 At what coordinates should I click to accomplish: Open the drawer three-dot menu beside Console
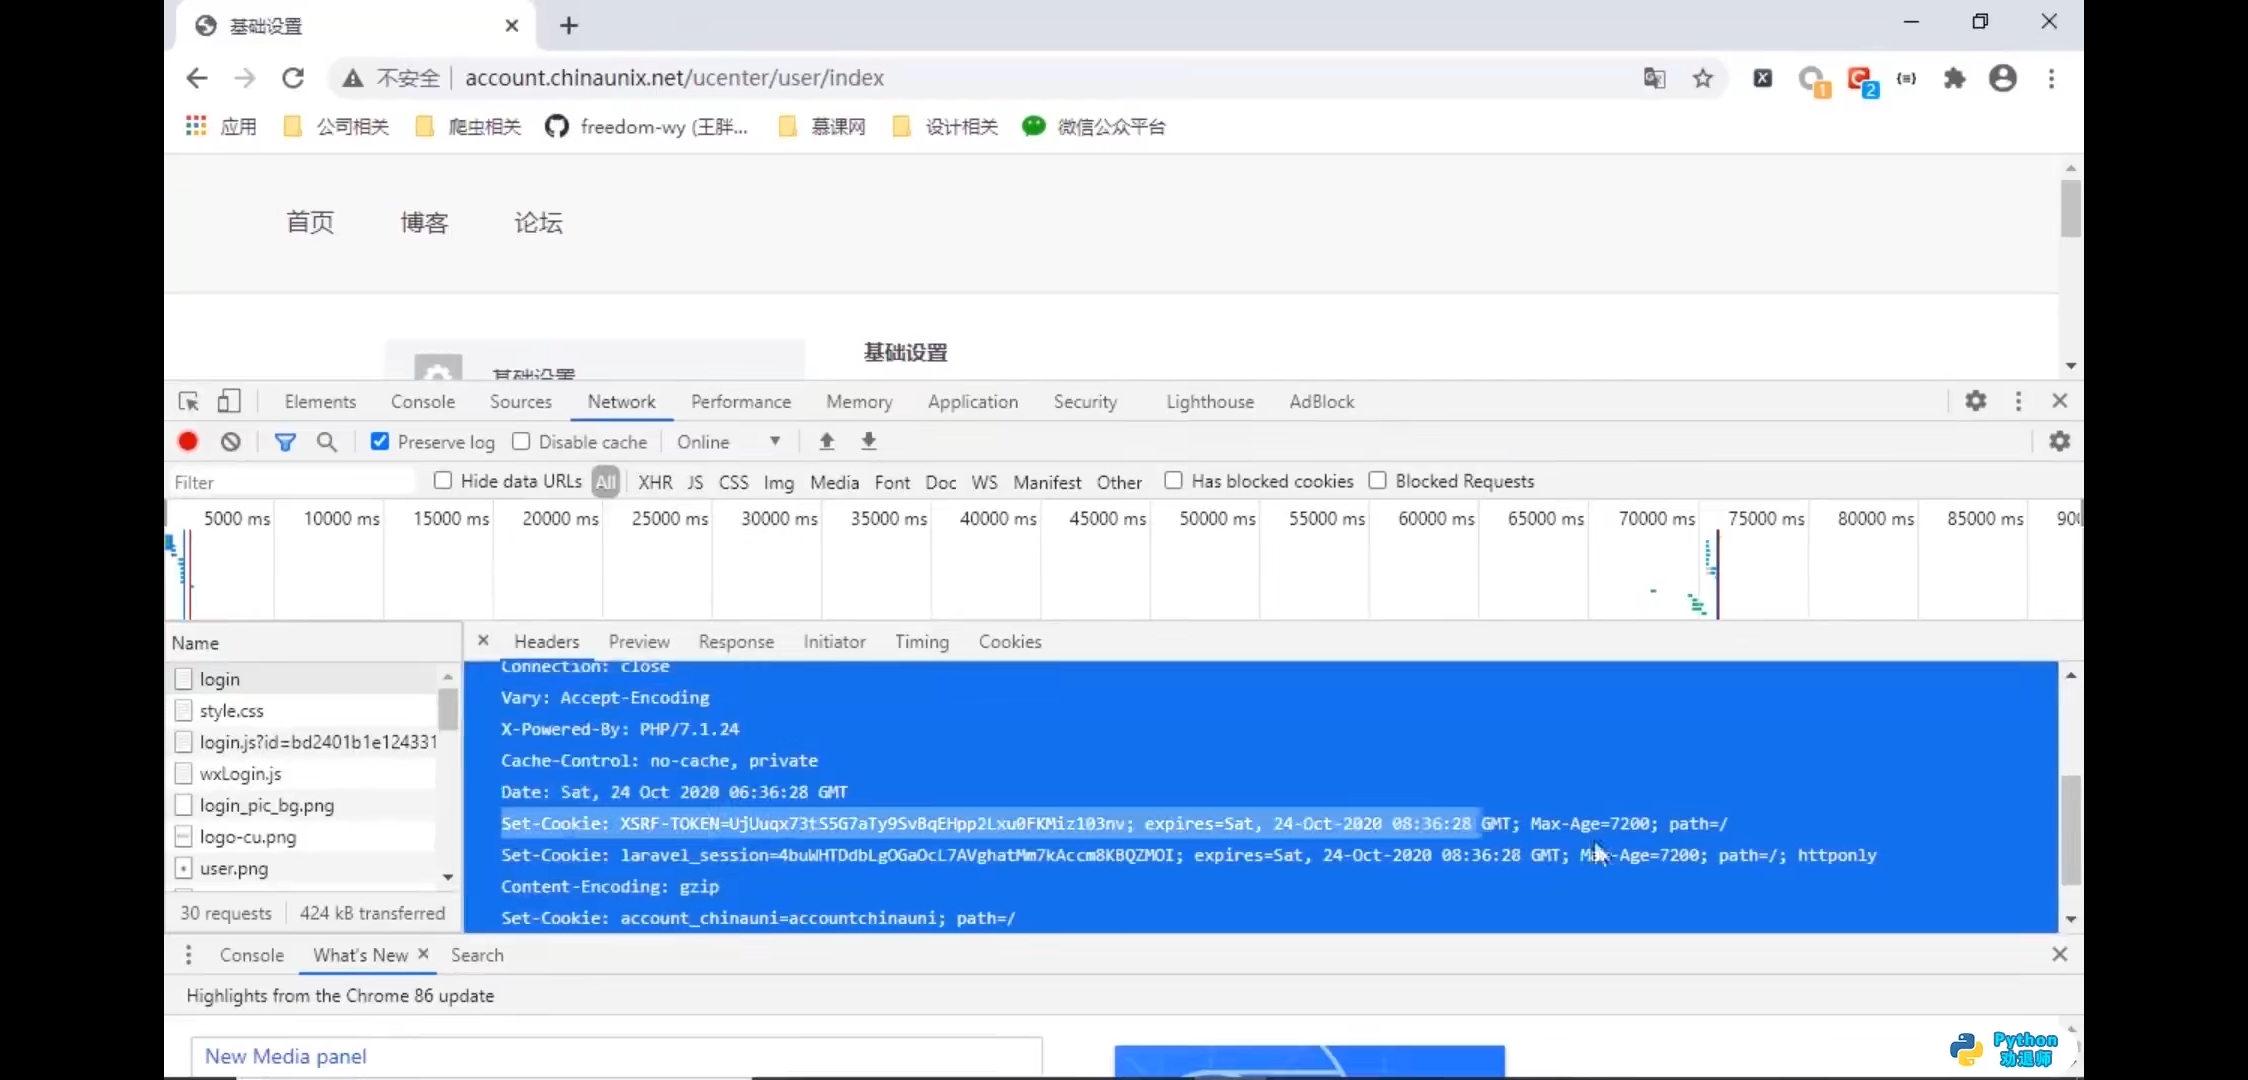click(x=188, y=955)
